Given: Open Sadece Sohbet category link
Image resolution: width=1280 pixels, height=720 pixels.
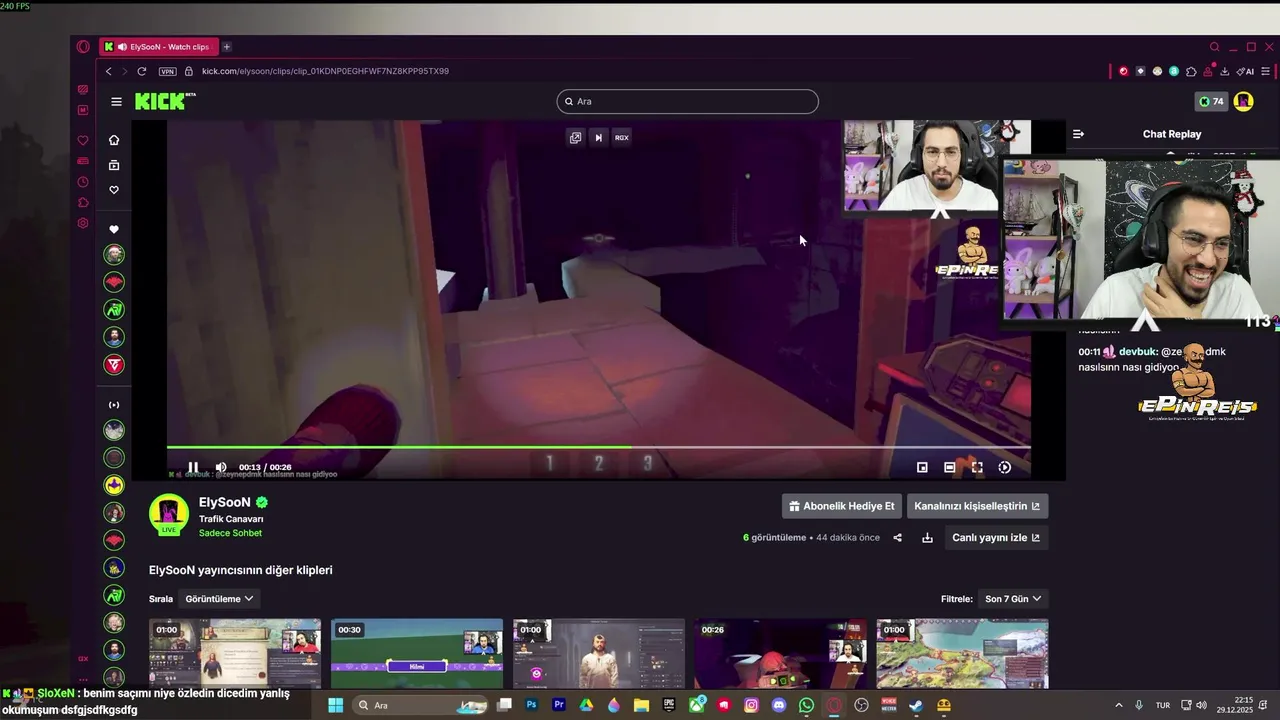Looking at the screenshot, I should (230, 533).
